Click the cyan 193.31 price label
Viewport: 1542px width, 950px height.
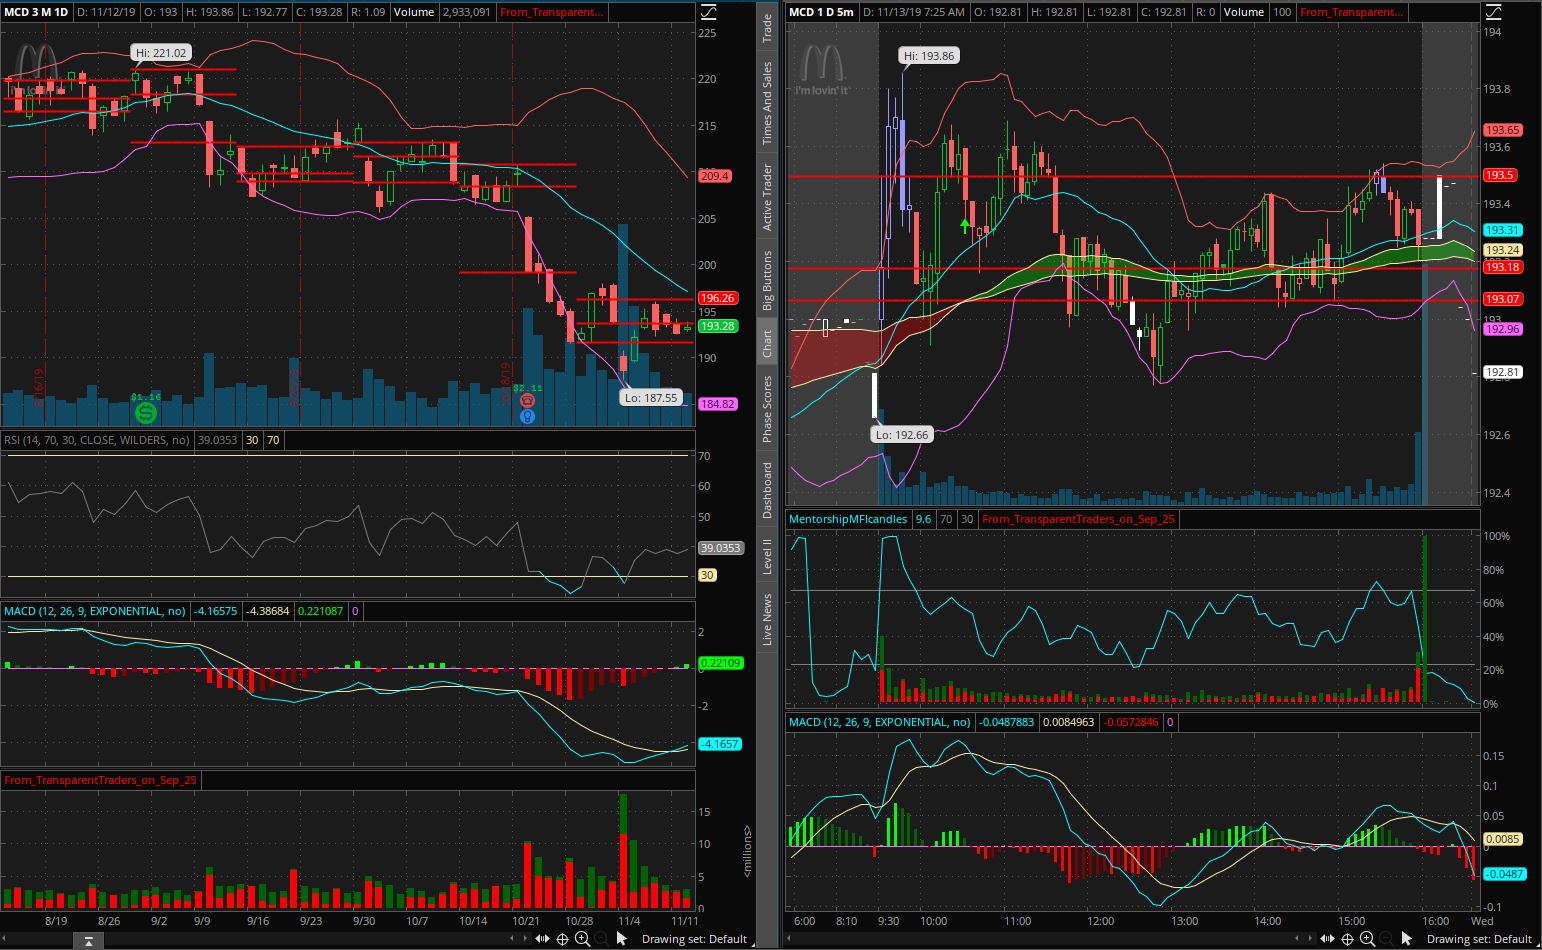click(x=1502, y=230)
